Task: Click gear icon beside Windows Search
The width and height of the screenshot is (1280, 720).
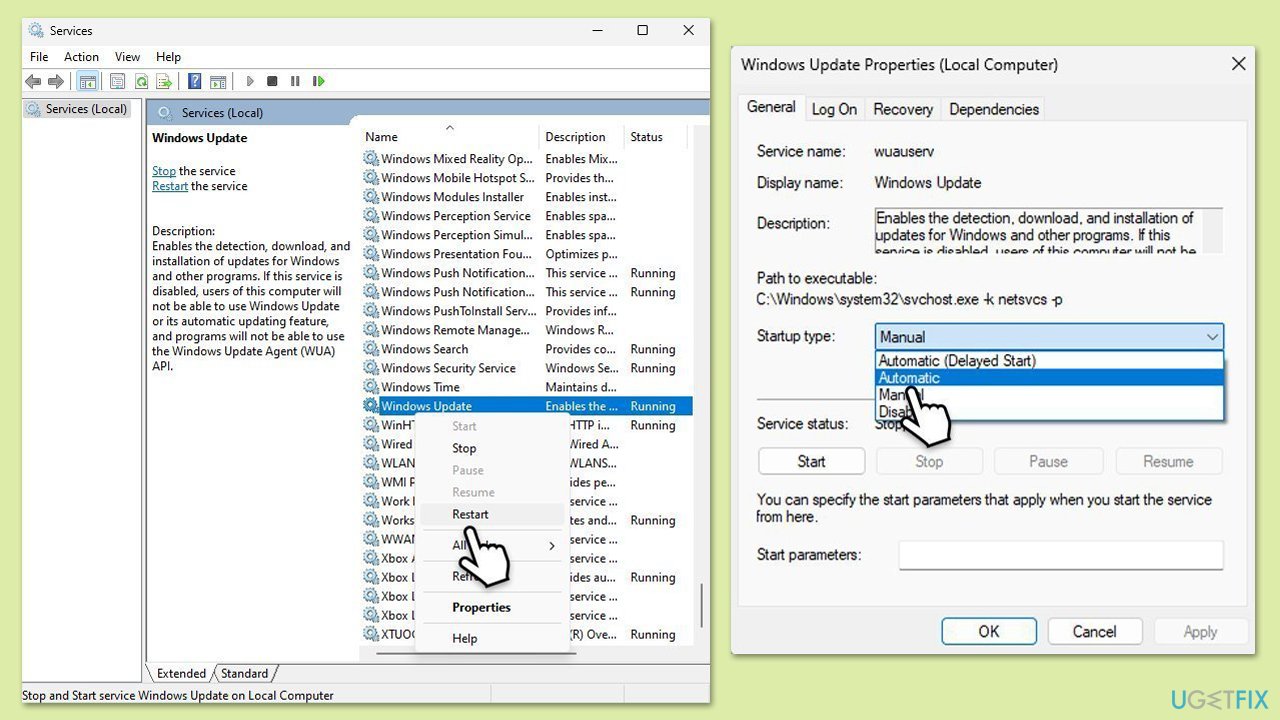Action: 371,349
